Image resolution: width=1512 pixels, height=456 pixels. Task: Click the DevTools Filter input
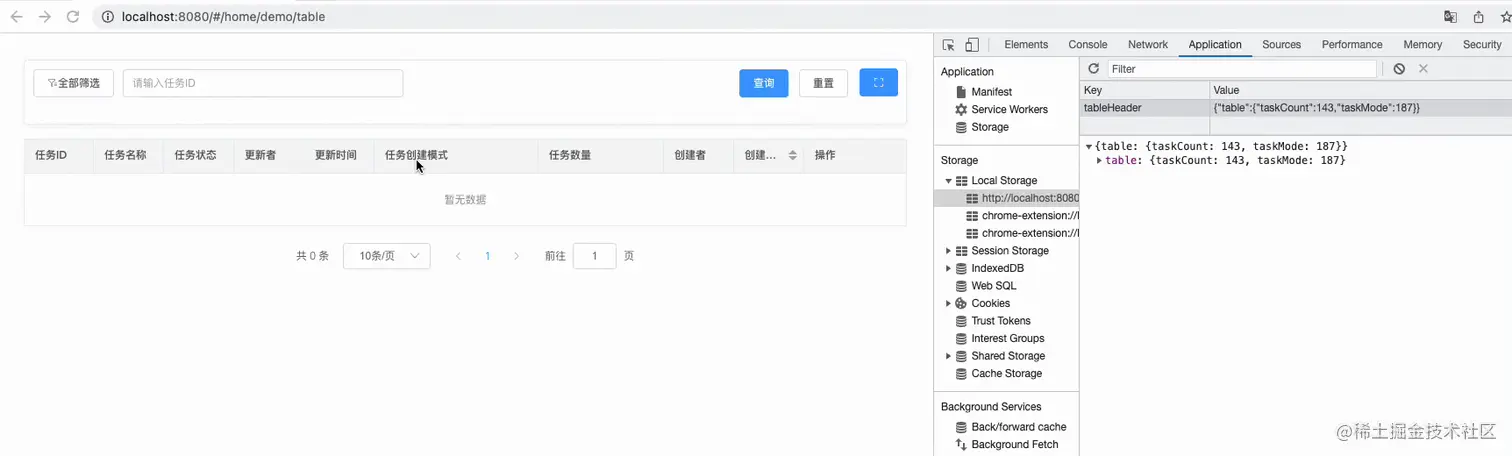point(1242,69)
